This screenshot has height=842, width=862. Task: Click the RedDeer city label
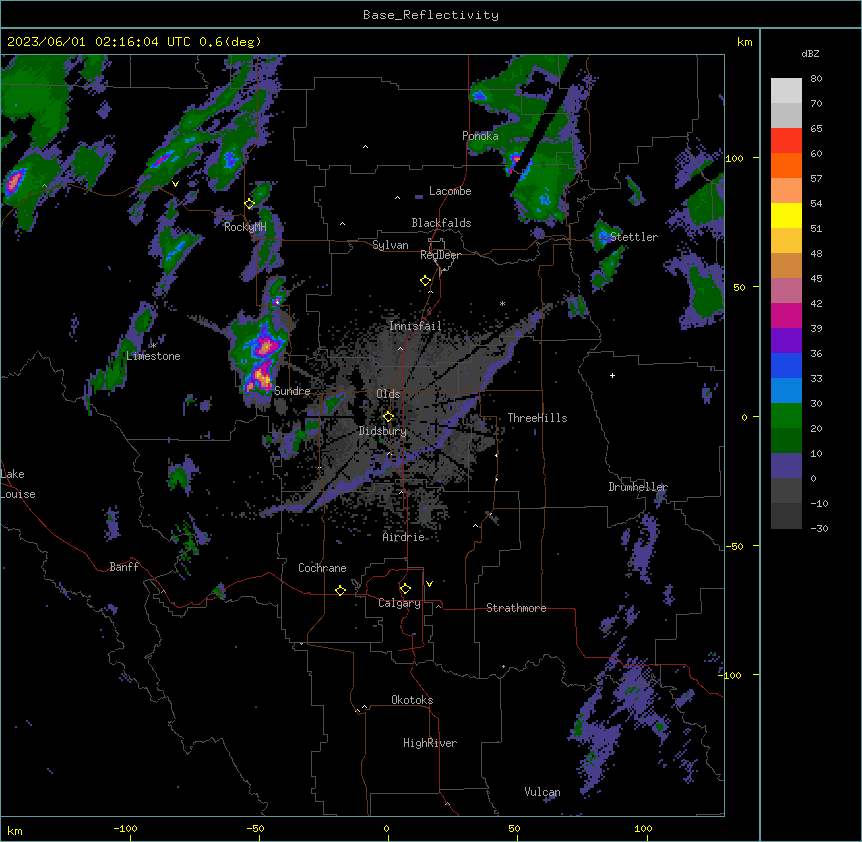pyautogui.click(x=441, y=255)
